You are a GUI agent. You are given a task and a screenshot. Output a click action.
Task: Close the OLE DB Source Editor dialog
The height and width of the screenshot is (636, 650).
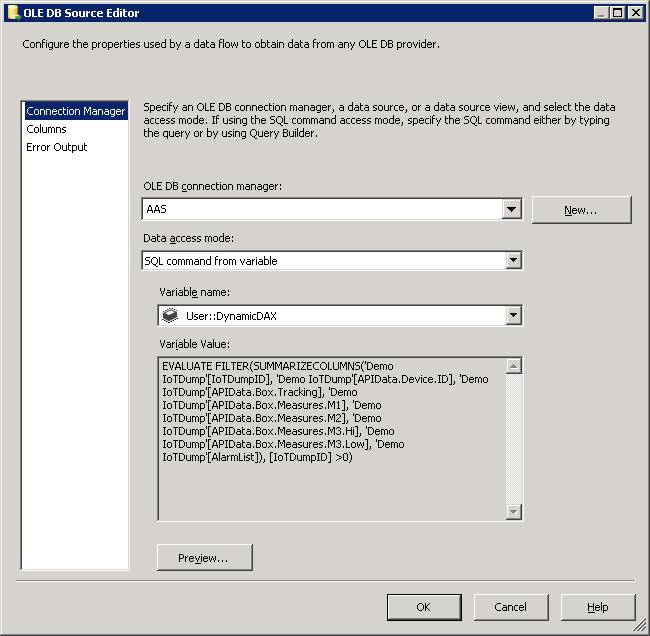(x=635, y=13)
